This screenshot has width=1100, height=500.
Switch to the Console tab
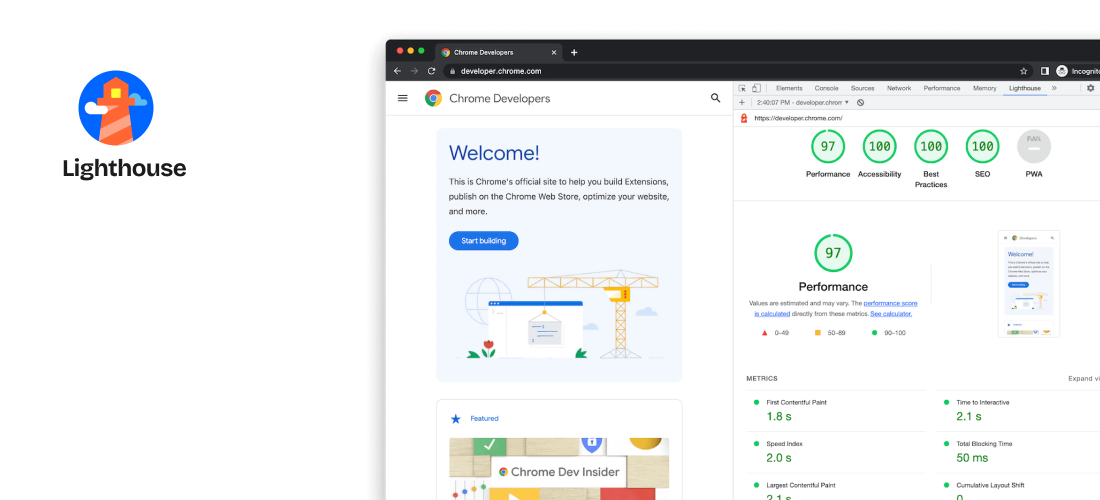pyautogui.click(x=826, y=88)
